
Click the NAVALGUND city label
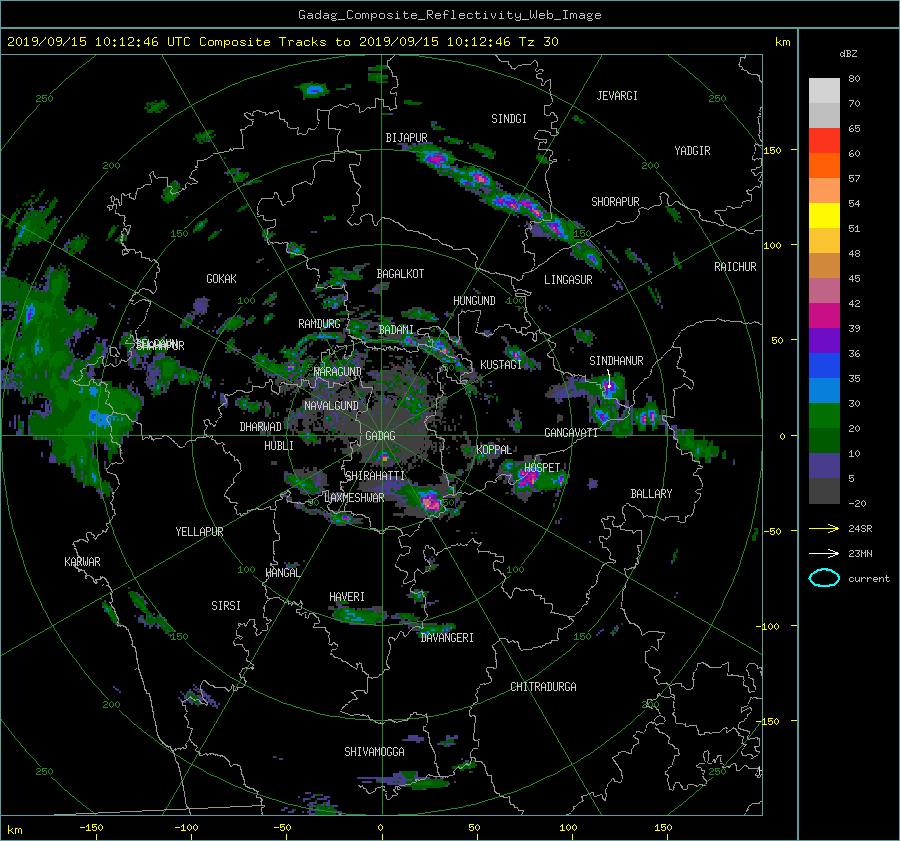click(x=331, y=406)
